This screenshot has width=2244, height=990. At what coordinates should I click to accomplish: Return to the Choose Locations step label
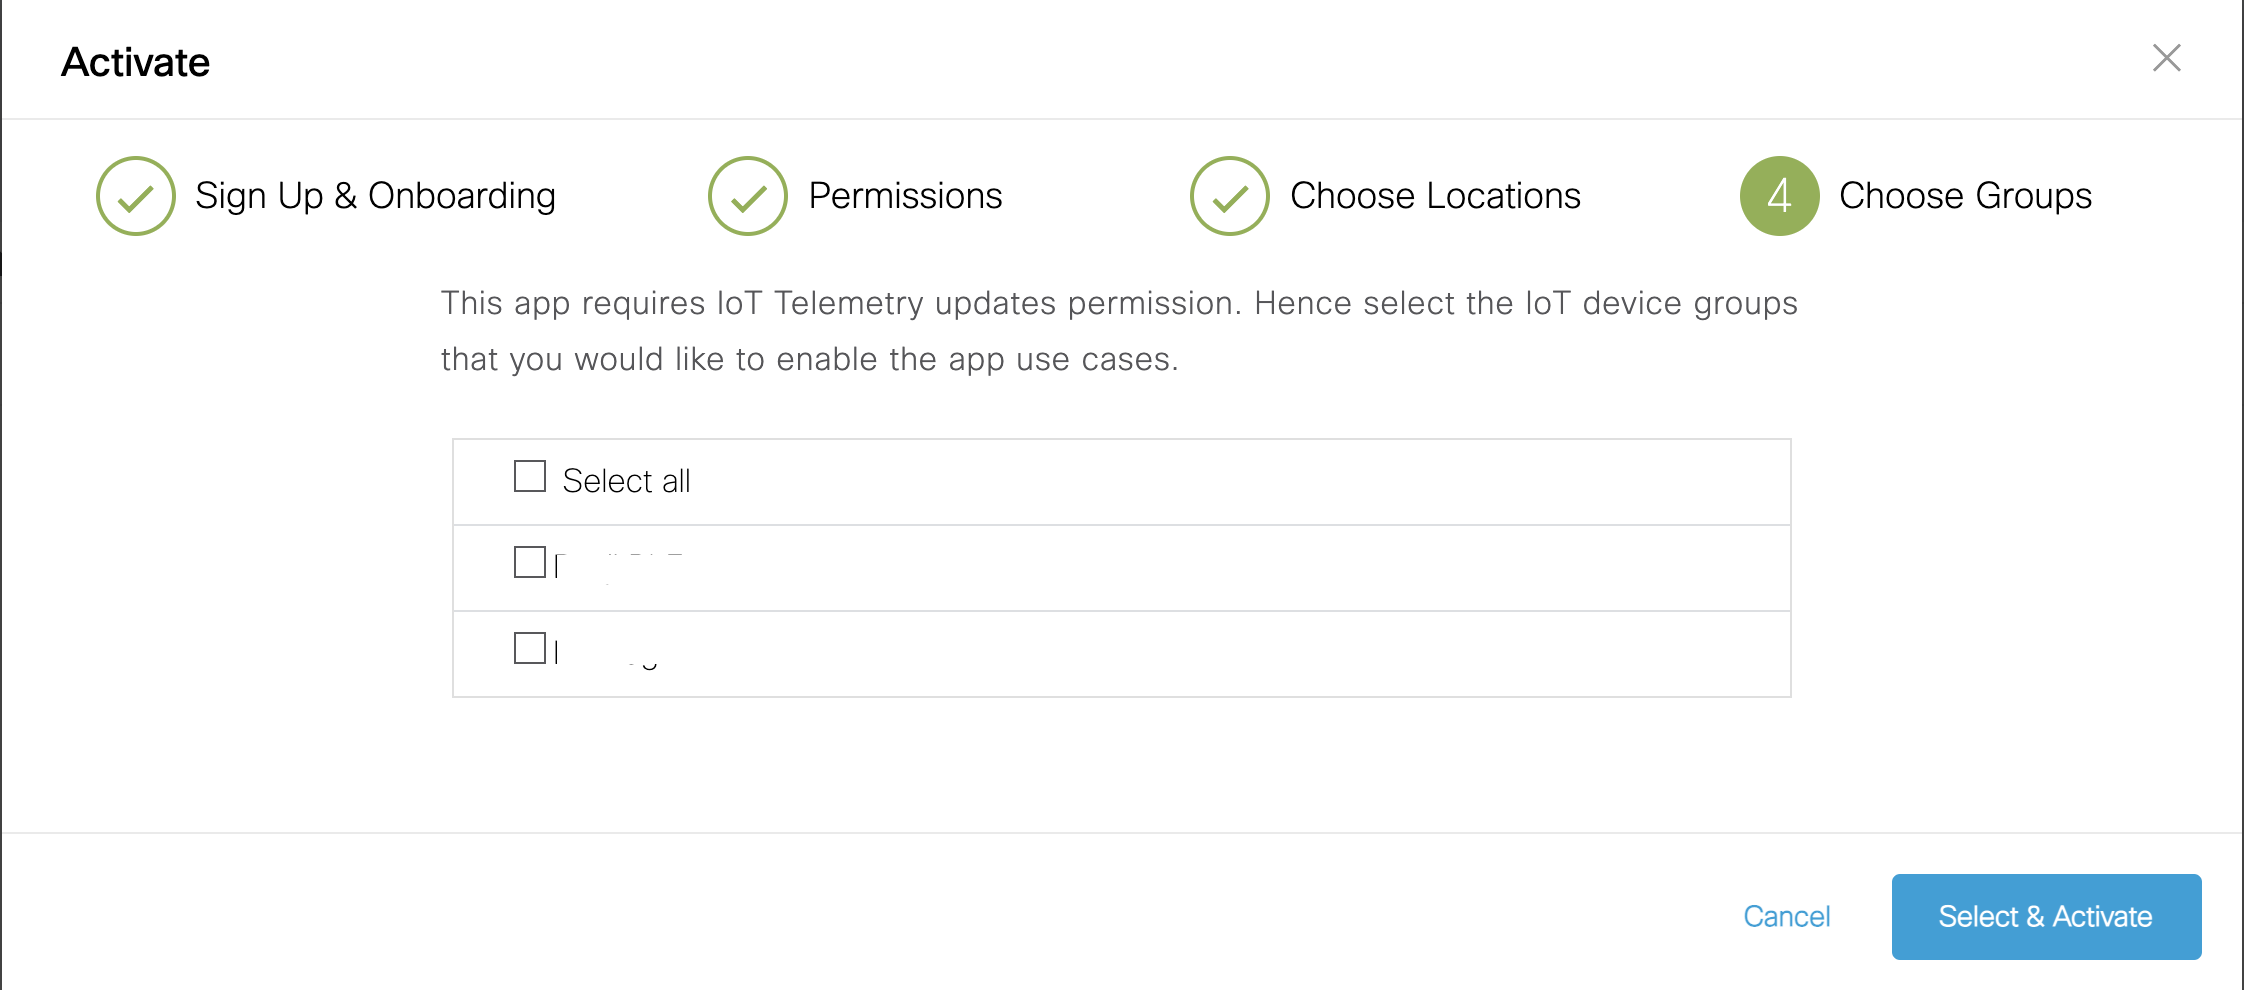(x=1435, y=196)
